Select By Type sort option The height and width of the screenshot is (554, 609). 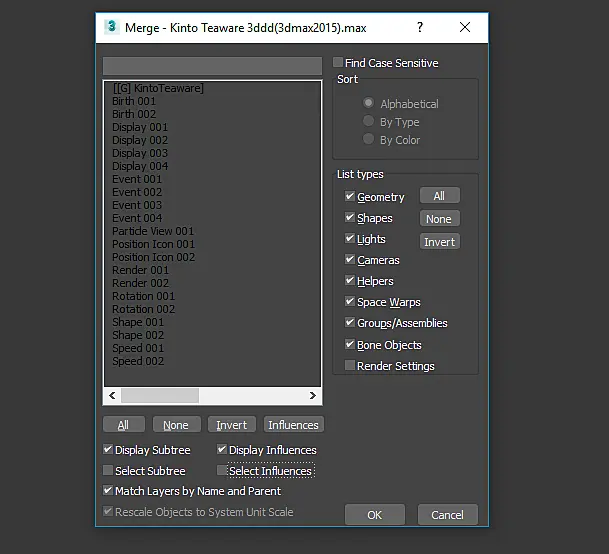pyautogui.click(x=368, y=121)
